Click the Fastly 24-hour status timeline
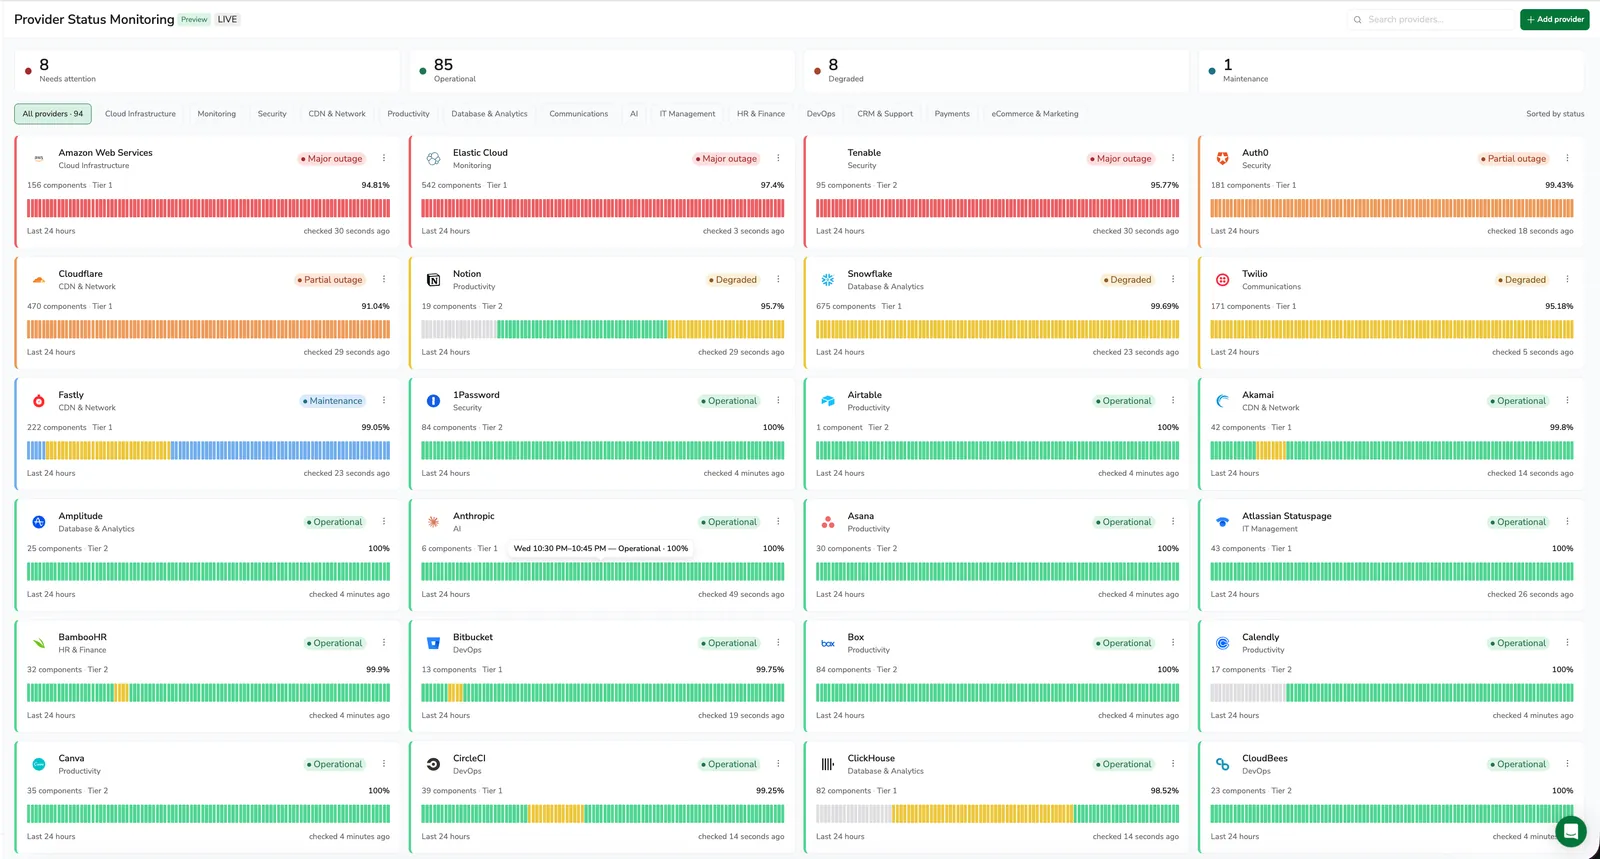 point(208,450)
